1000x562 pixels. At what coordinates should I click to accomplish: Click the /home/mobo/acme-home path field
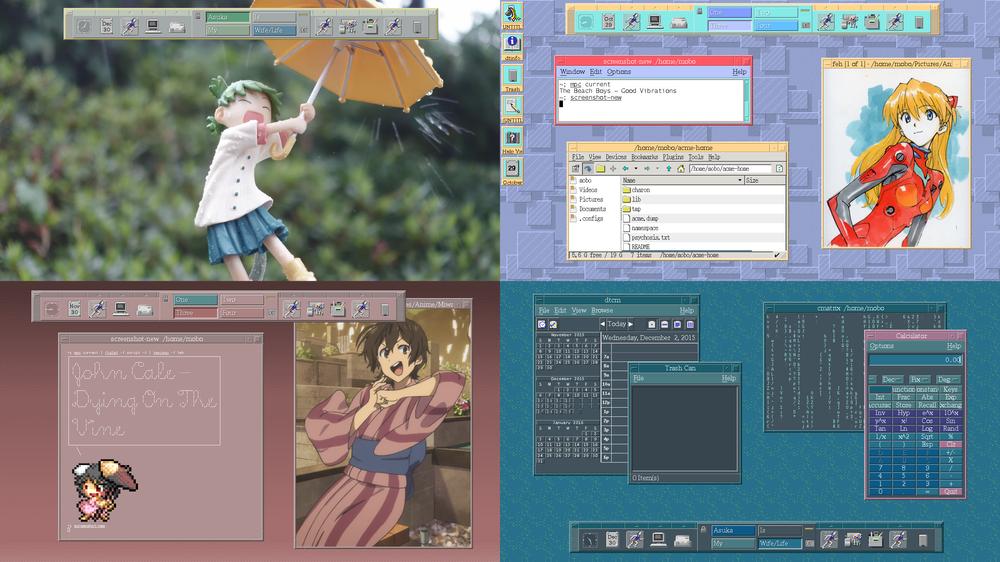730,168
